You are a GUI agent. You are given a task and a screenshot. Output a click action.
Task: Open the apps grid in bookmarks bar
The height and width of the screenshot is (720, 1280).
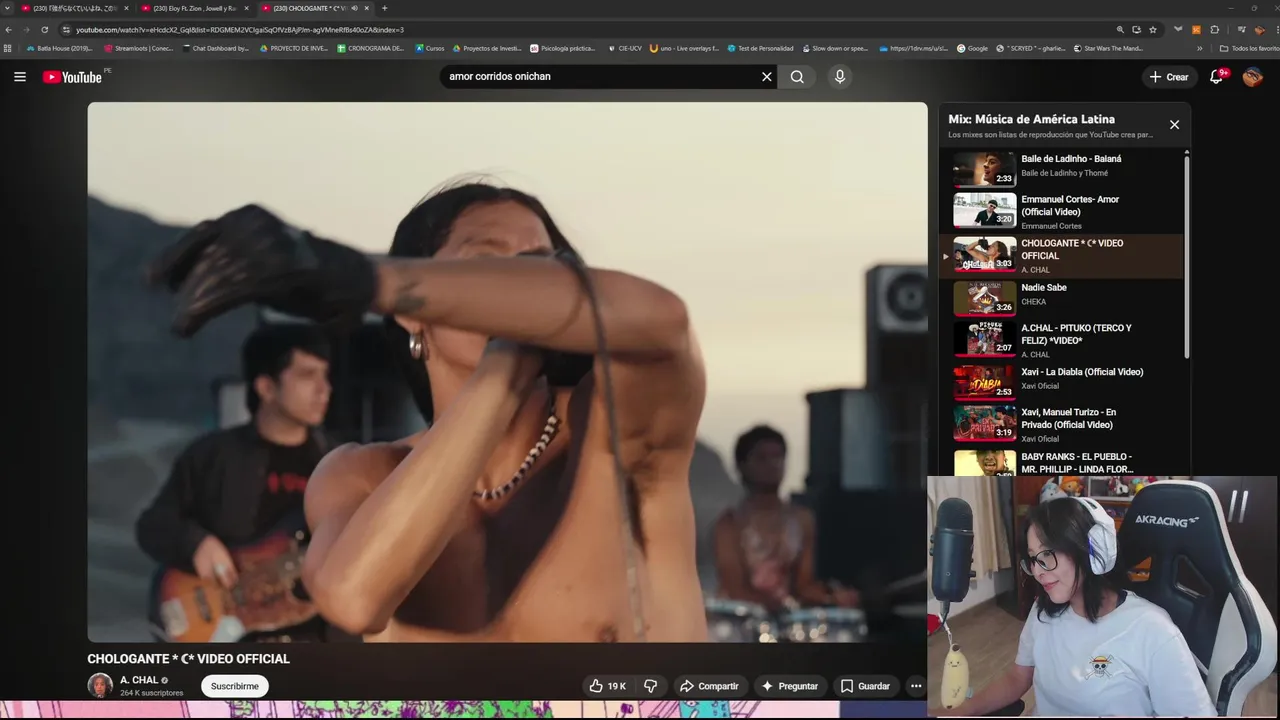pyautogui.click(x=8, y=48)
